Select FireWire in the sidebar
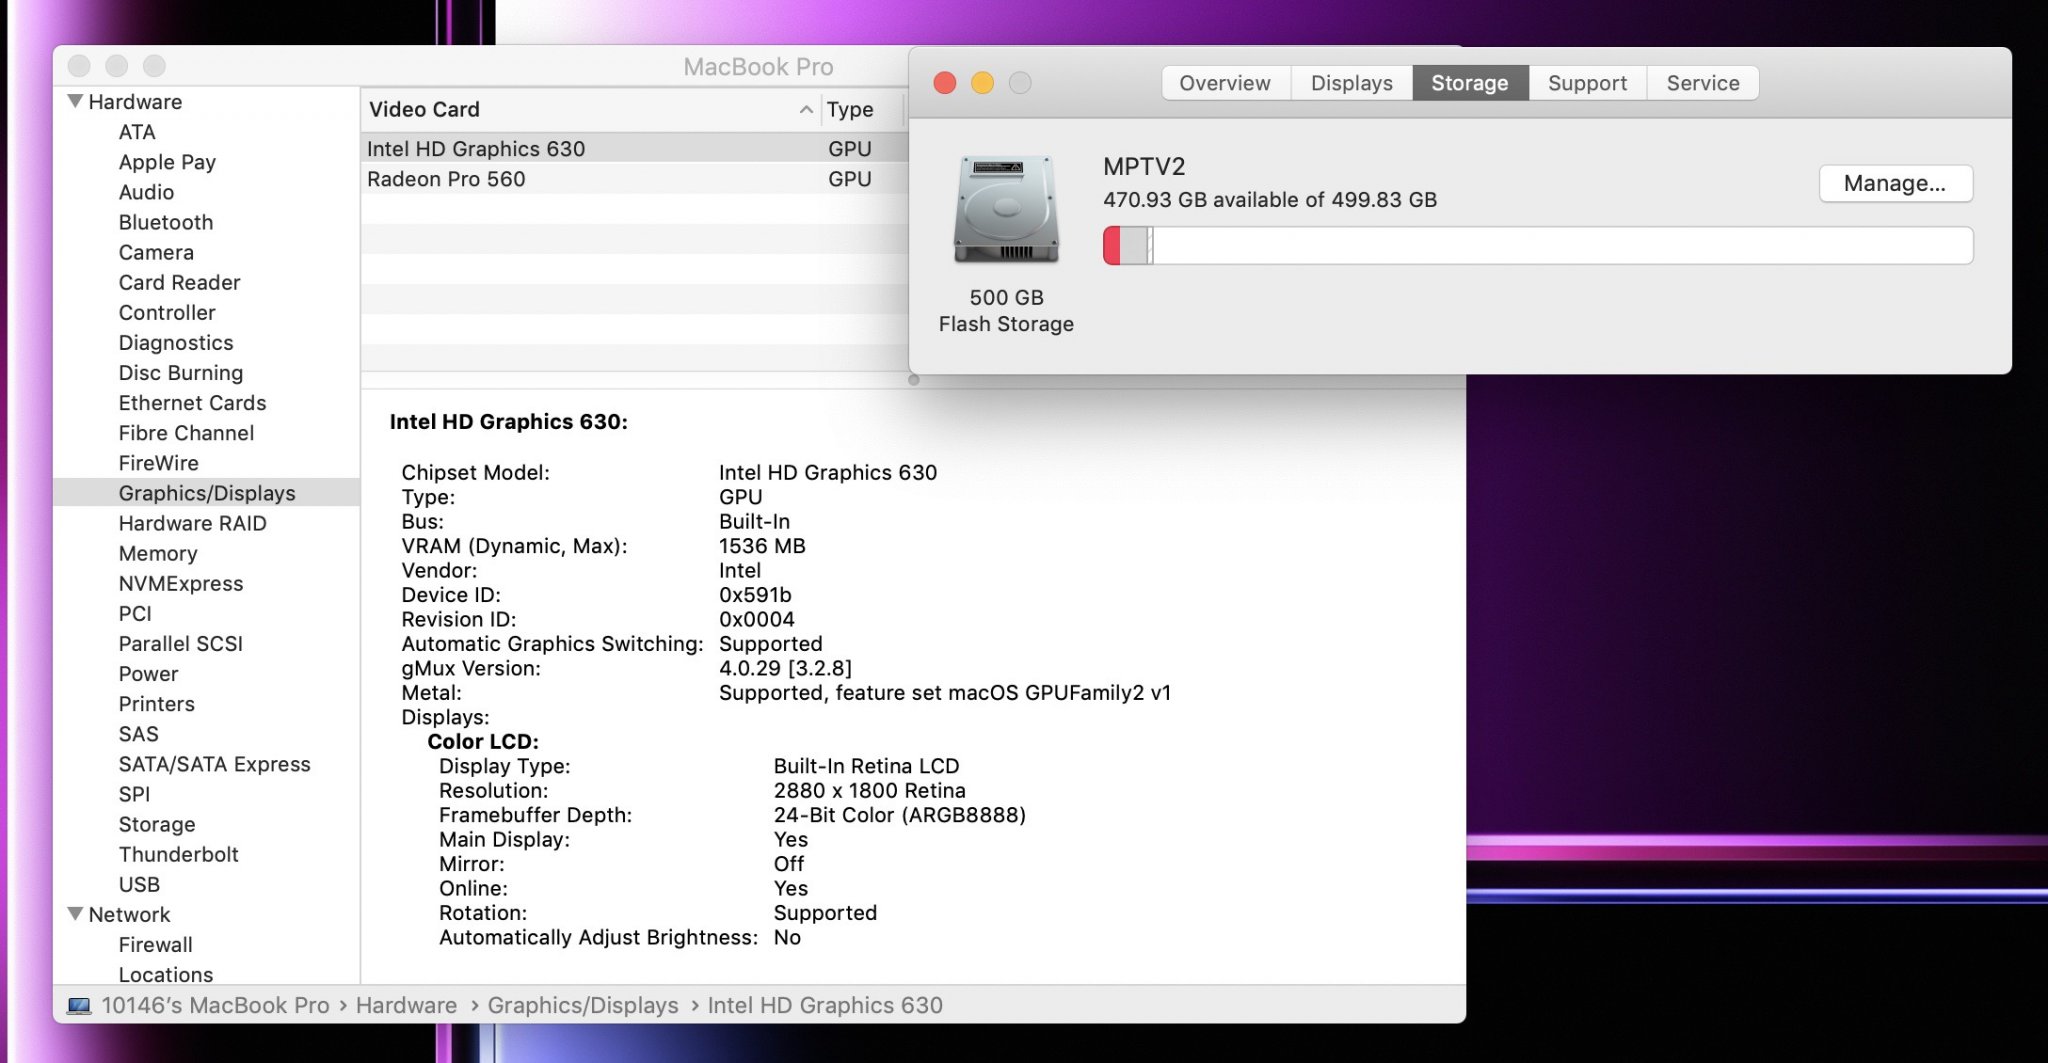 pyautogui.click(x=158, y=462)
